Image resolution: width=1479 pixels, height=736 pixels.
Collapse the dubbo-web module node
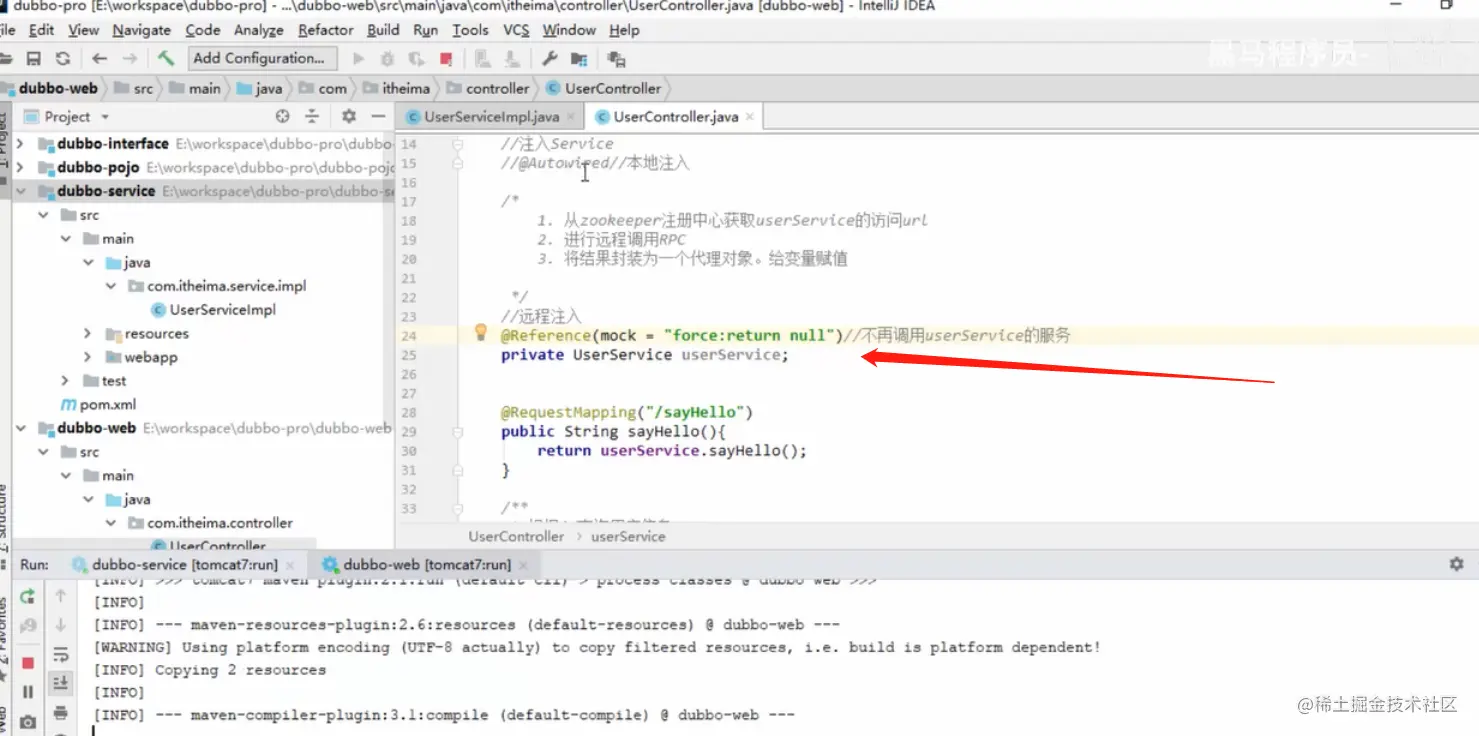pyautogui.click(x=19, y=428)
